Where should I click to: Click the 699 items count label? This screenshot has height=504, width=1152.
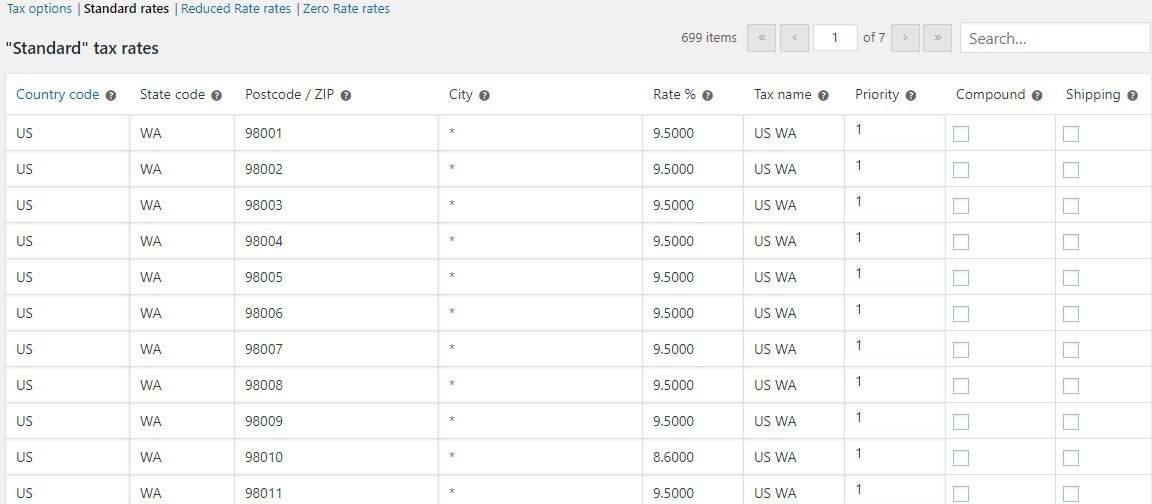(708, 37)
